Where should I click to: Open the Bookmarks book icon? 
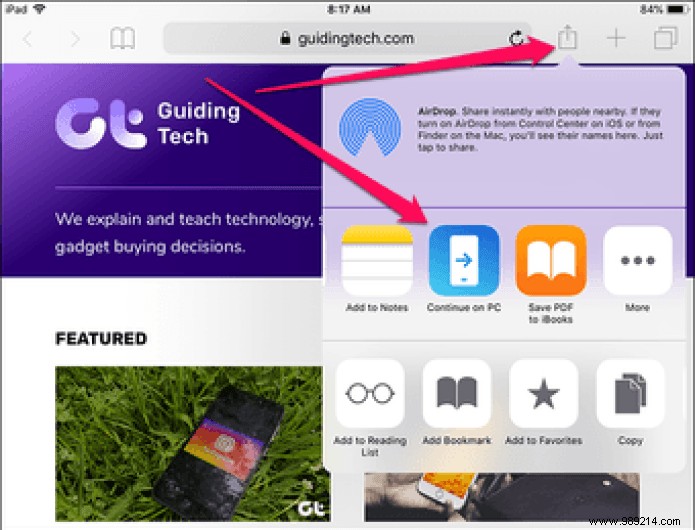click(x=122, y=39)
